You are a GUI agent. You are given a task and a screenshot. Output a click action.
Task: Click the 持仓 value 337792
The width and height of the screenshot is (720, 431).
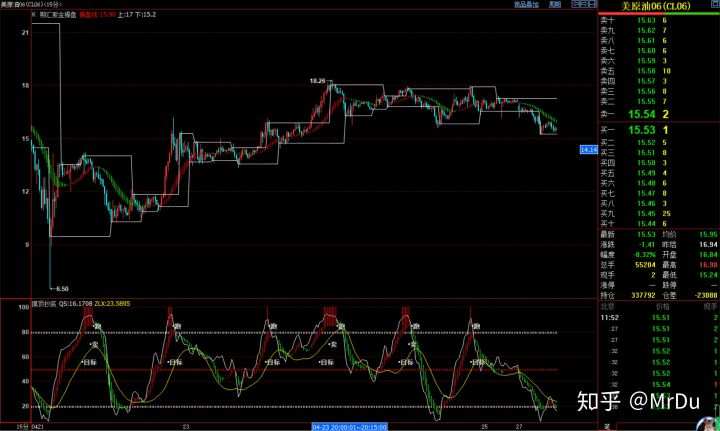643,295
